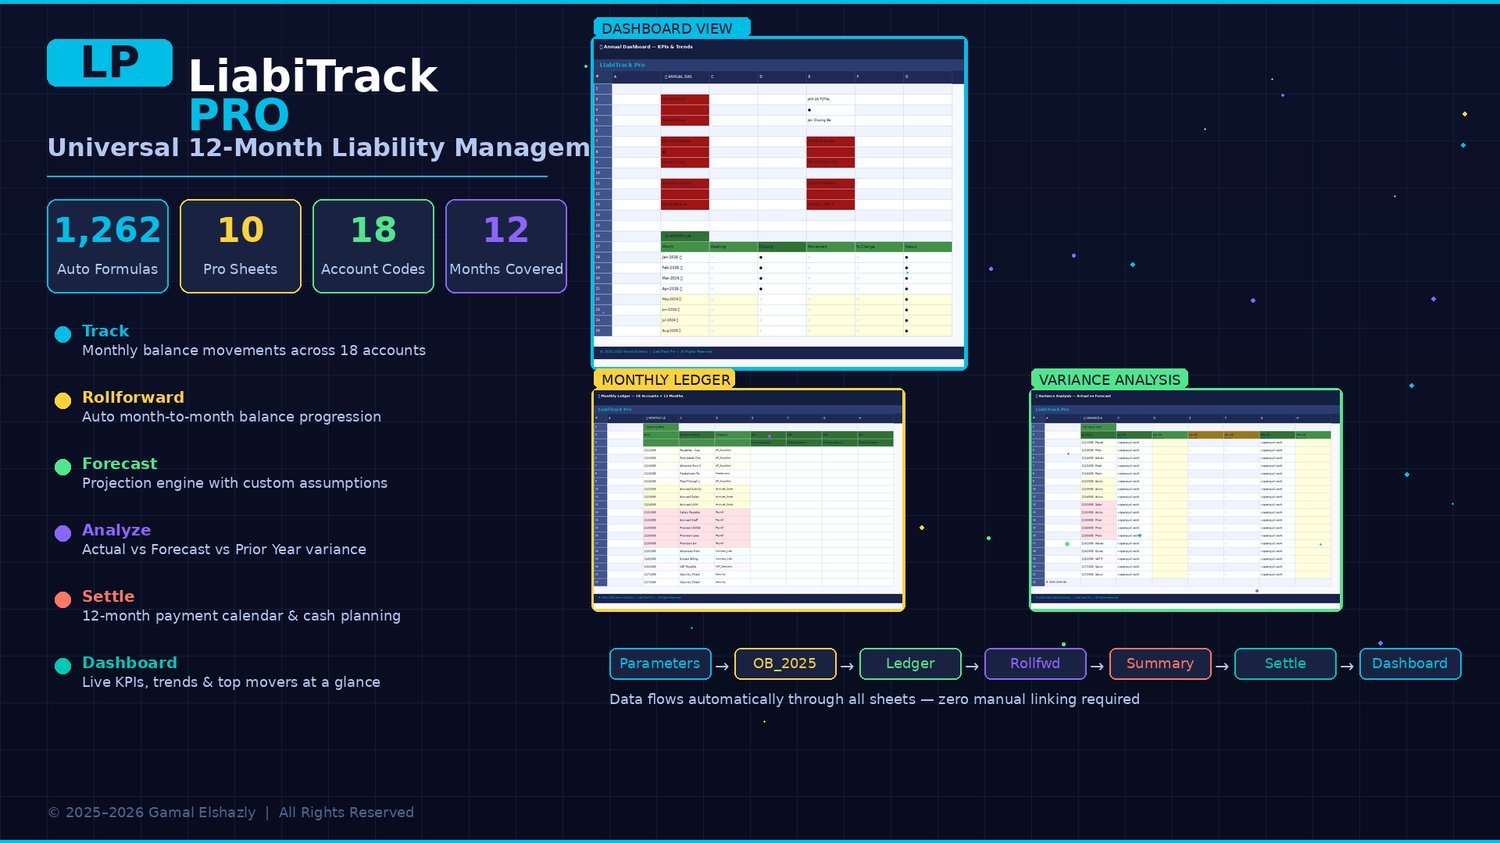Click the purple dot beside Analyze
This screenshot has height=843, width=1500.
pos(63,534)
